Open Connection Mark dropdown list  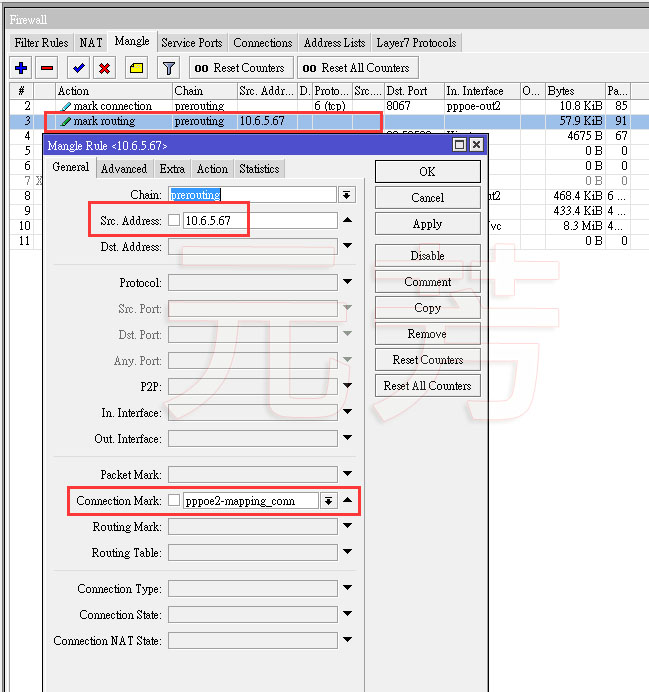pos(329,501)
